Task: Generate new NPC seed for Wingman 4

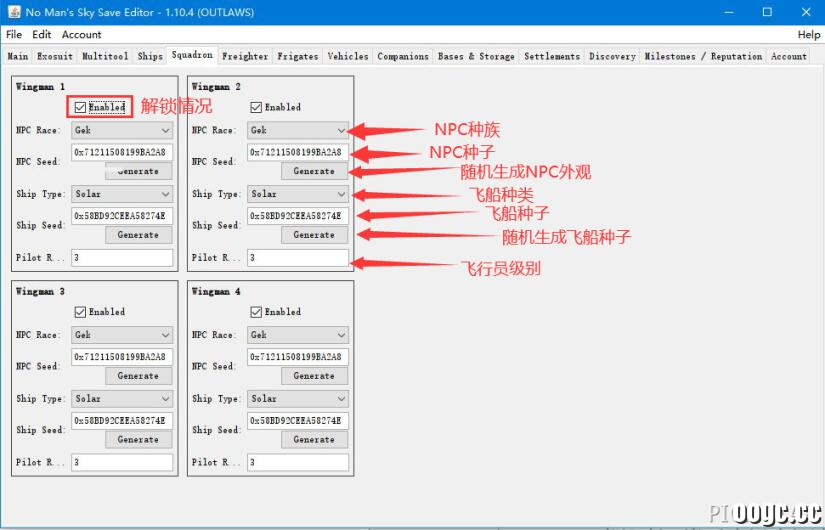Action: (x=314, y=376)
